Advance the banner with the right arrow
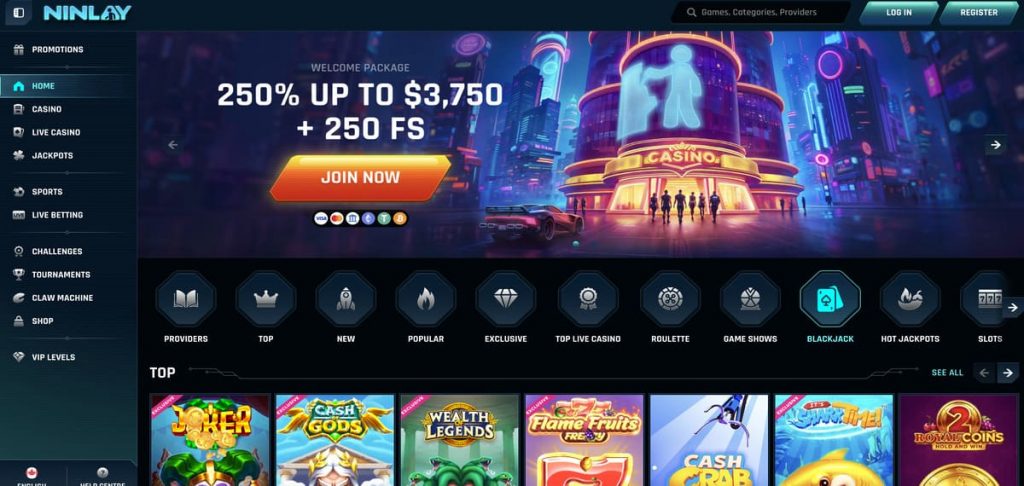Image resolution: width=1024 pixels, height=486 pixels. [x=995, y=145]
